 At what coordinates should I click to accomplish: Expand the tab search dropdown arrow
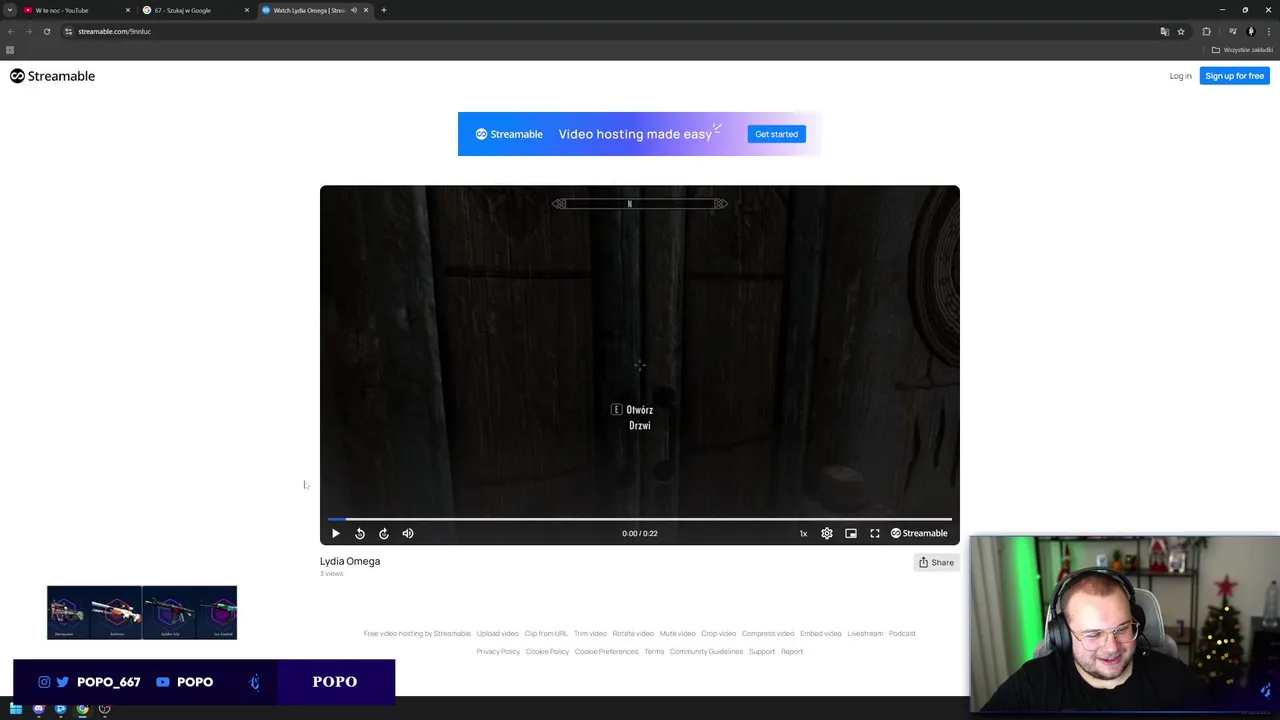click(10, 10)
